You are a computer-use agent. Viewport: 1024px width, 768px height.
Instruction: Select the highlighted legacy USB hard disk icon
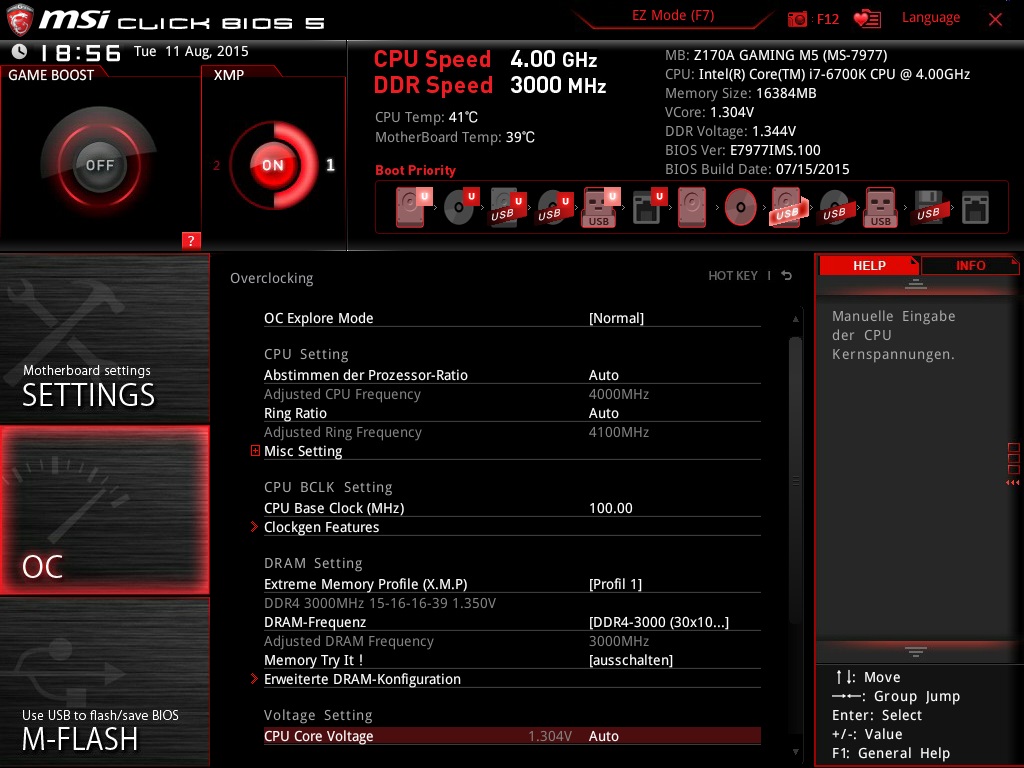pyautogui.click(x=788, y=207)
